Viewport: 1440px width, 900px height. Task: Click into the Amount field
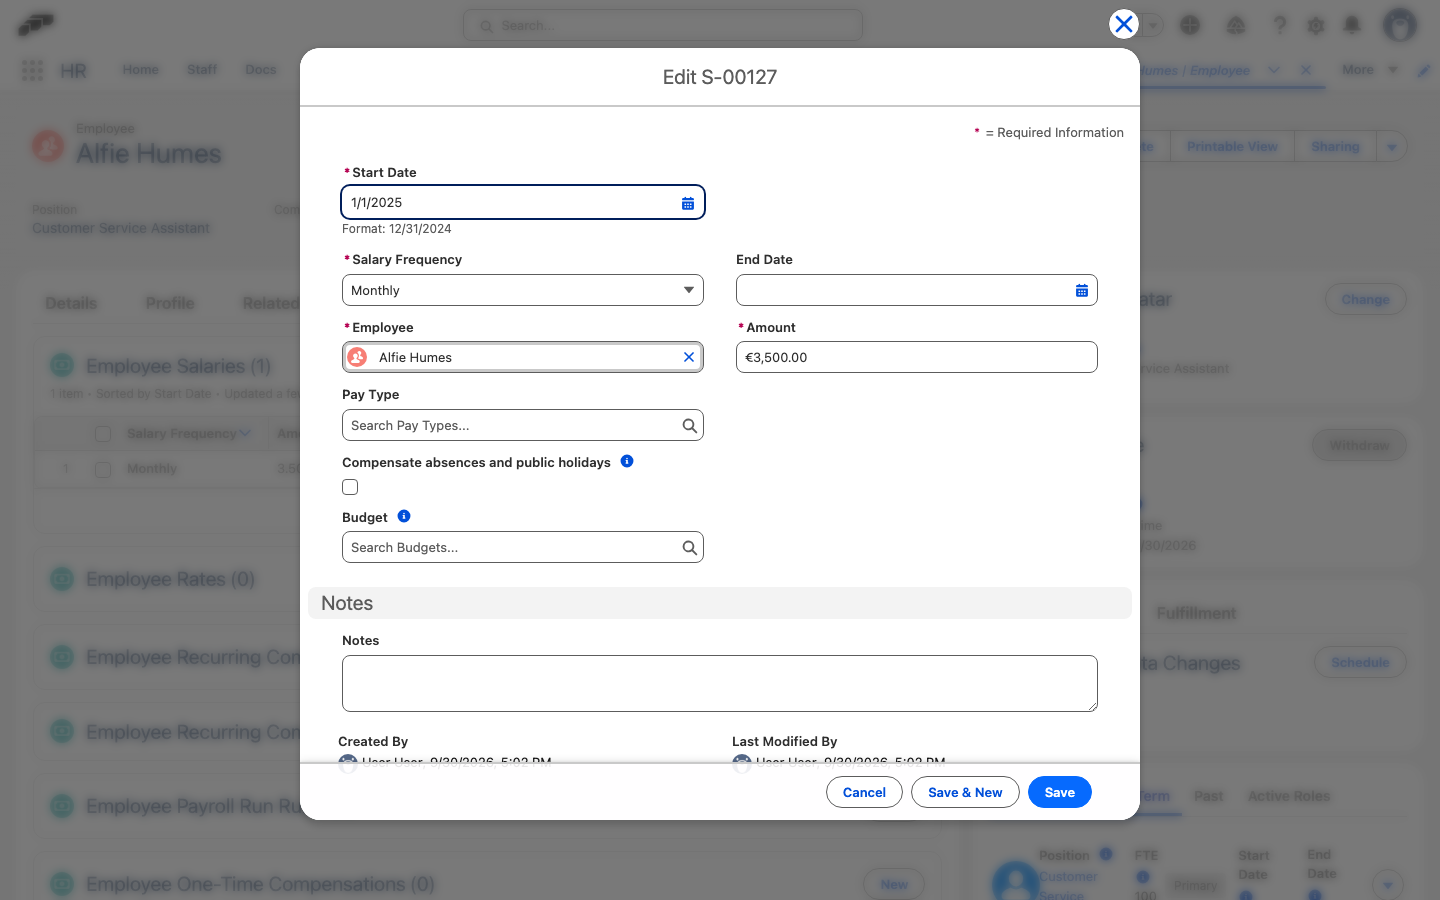(x=917, y=357)
